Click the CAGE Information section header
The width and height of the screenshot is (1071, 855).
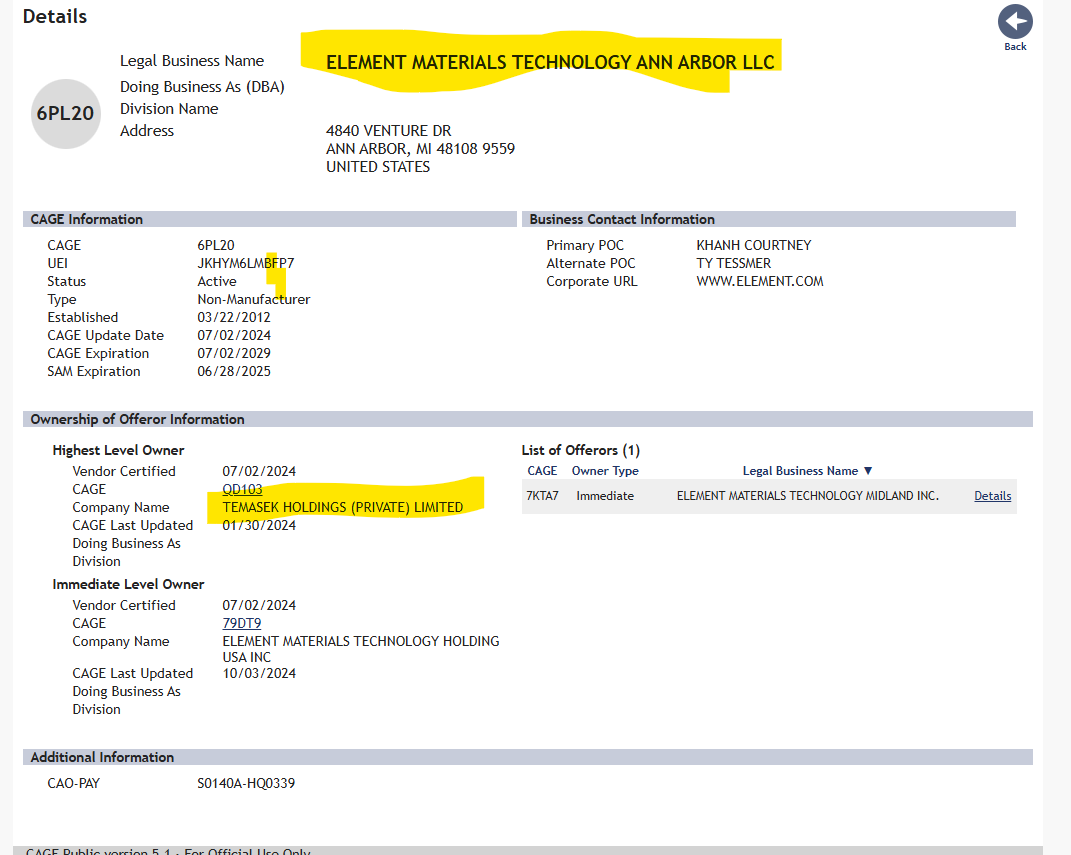pos(270,219)
